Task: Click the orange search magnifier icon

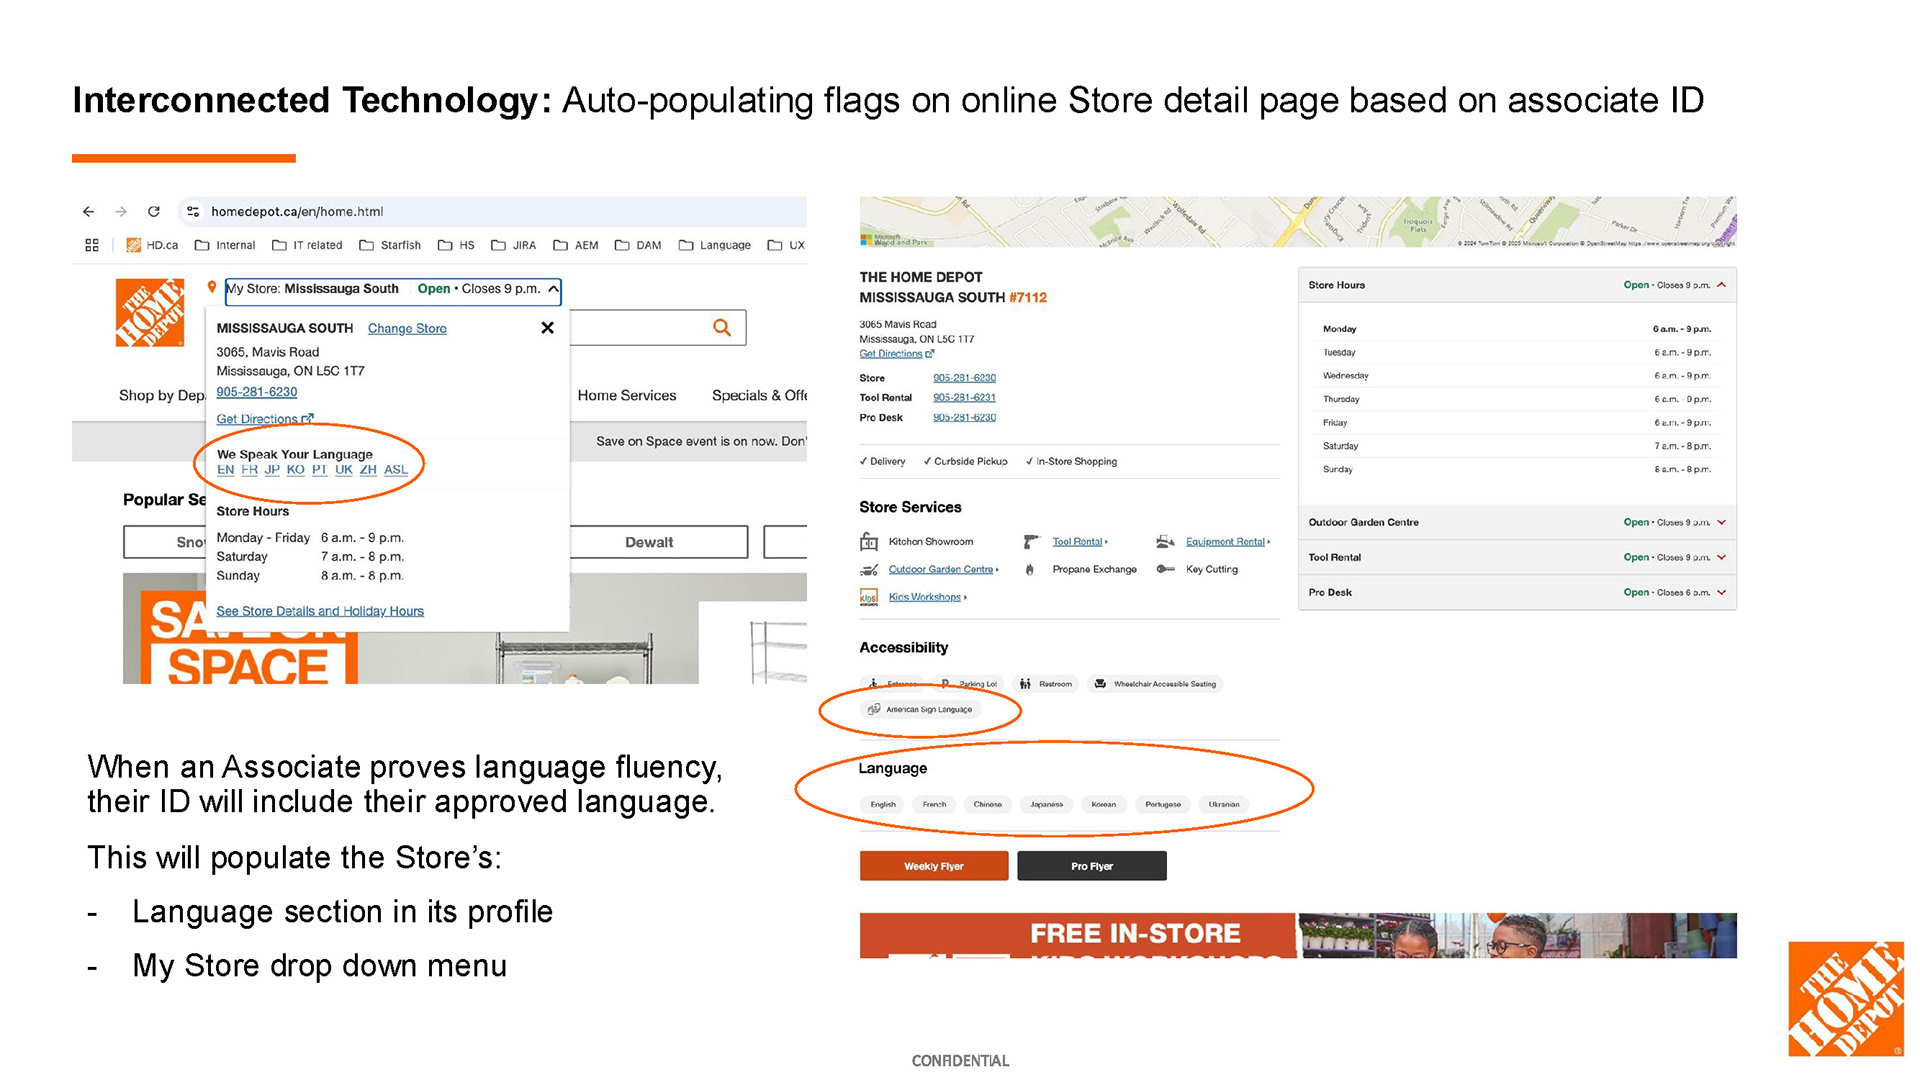Action: click(722, 328)
